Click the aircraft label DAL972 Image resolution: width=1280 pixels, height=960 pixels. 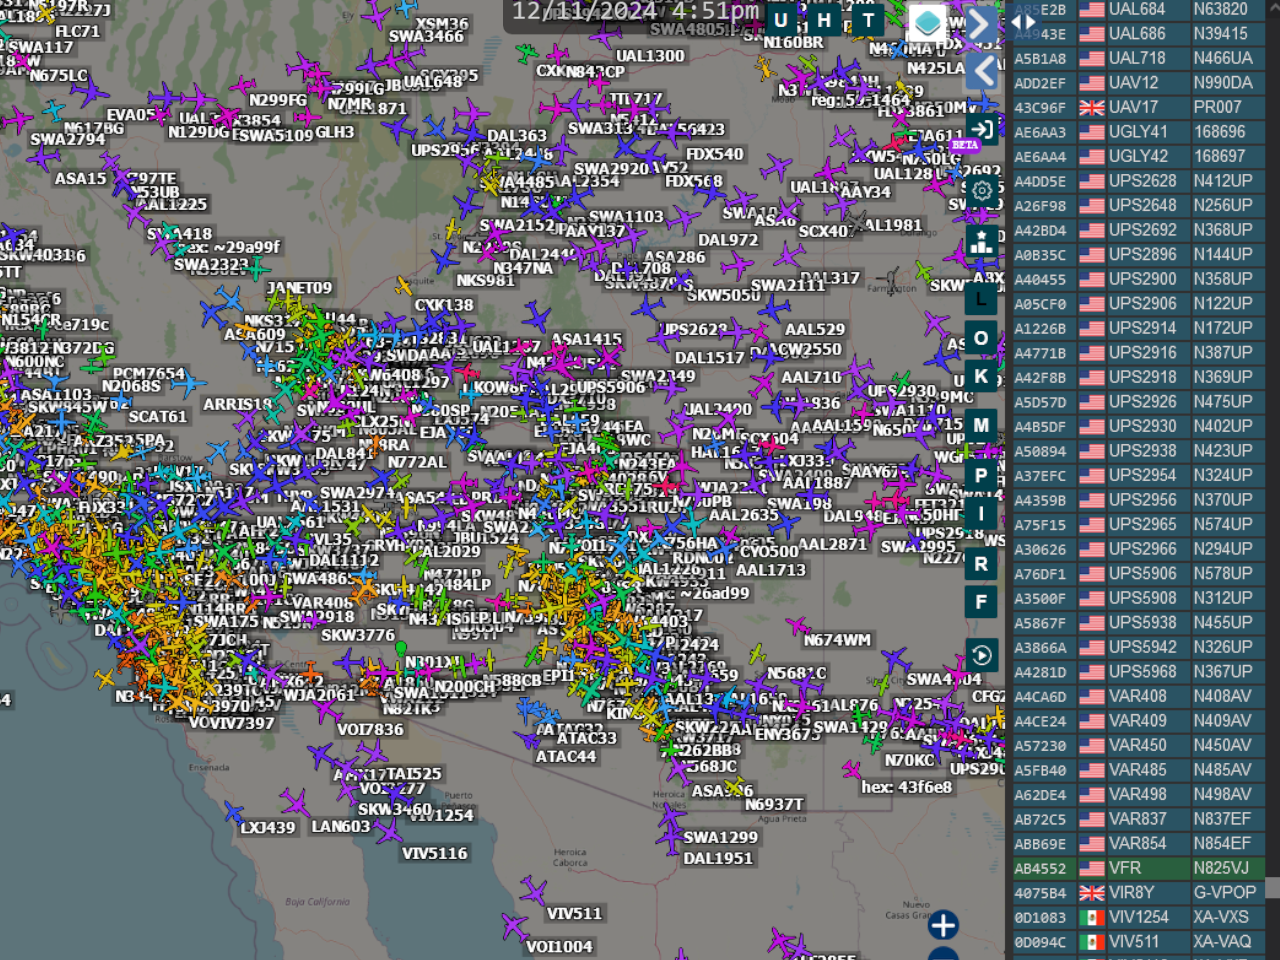pyautogui.click(x=728, y=240)
